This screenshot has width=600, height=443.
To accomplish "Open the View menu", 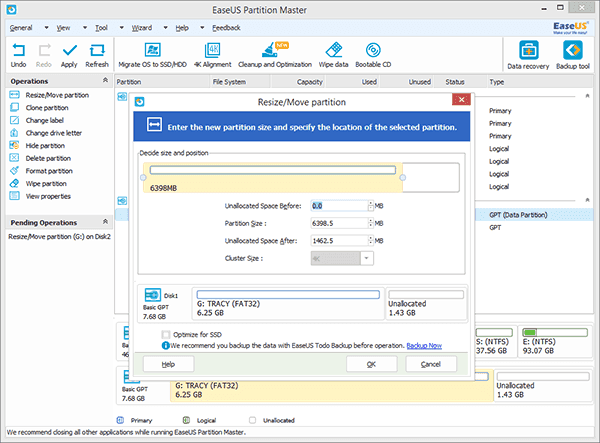I will tap(64, 28).
